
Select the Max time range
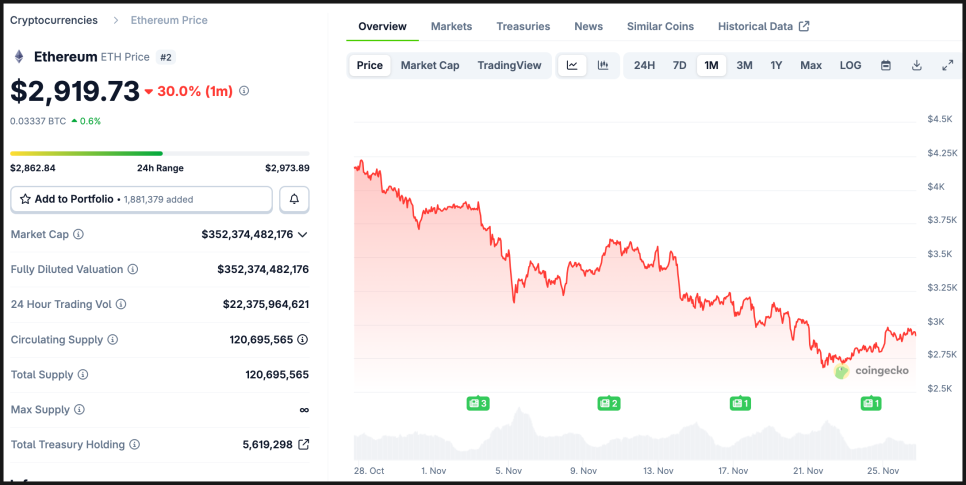click(x=811, y=66)
